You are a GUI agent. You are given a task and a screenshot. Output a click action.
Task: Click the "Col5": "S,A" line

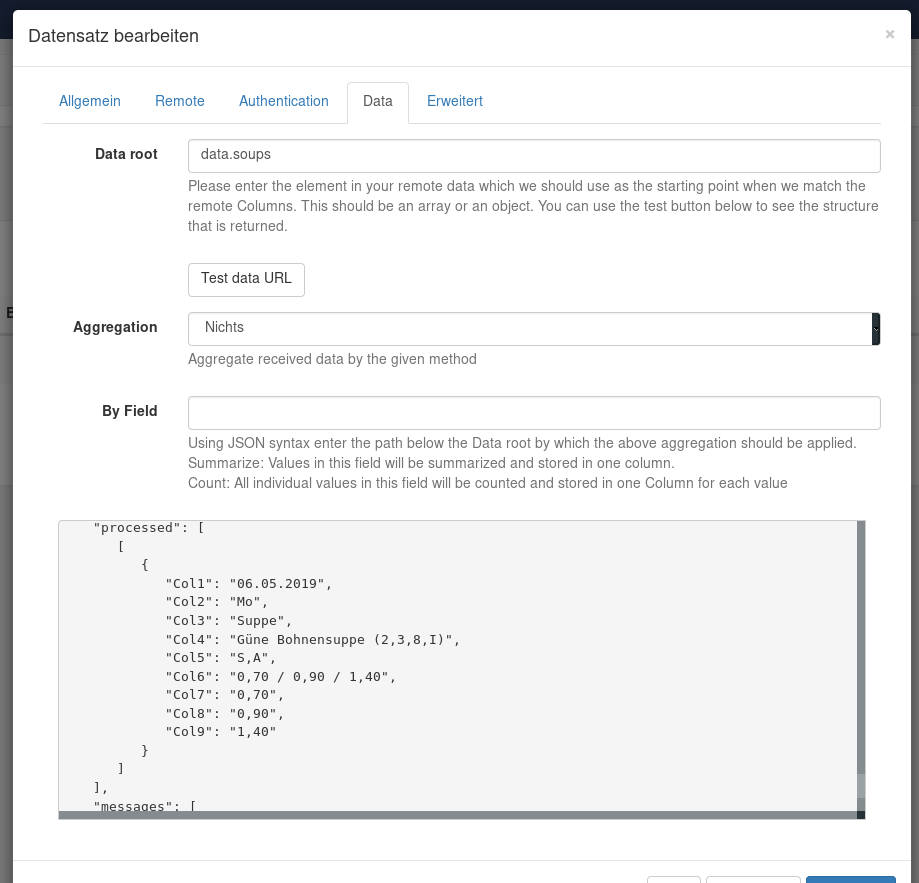pos(220,657)
